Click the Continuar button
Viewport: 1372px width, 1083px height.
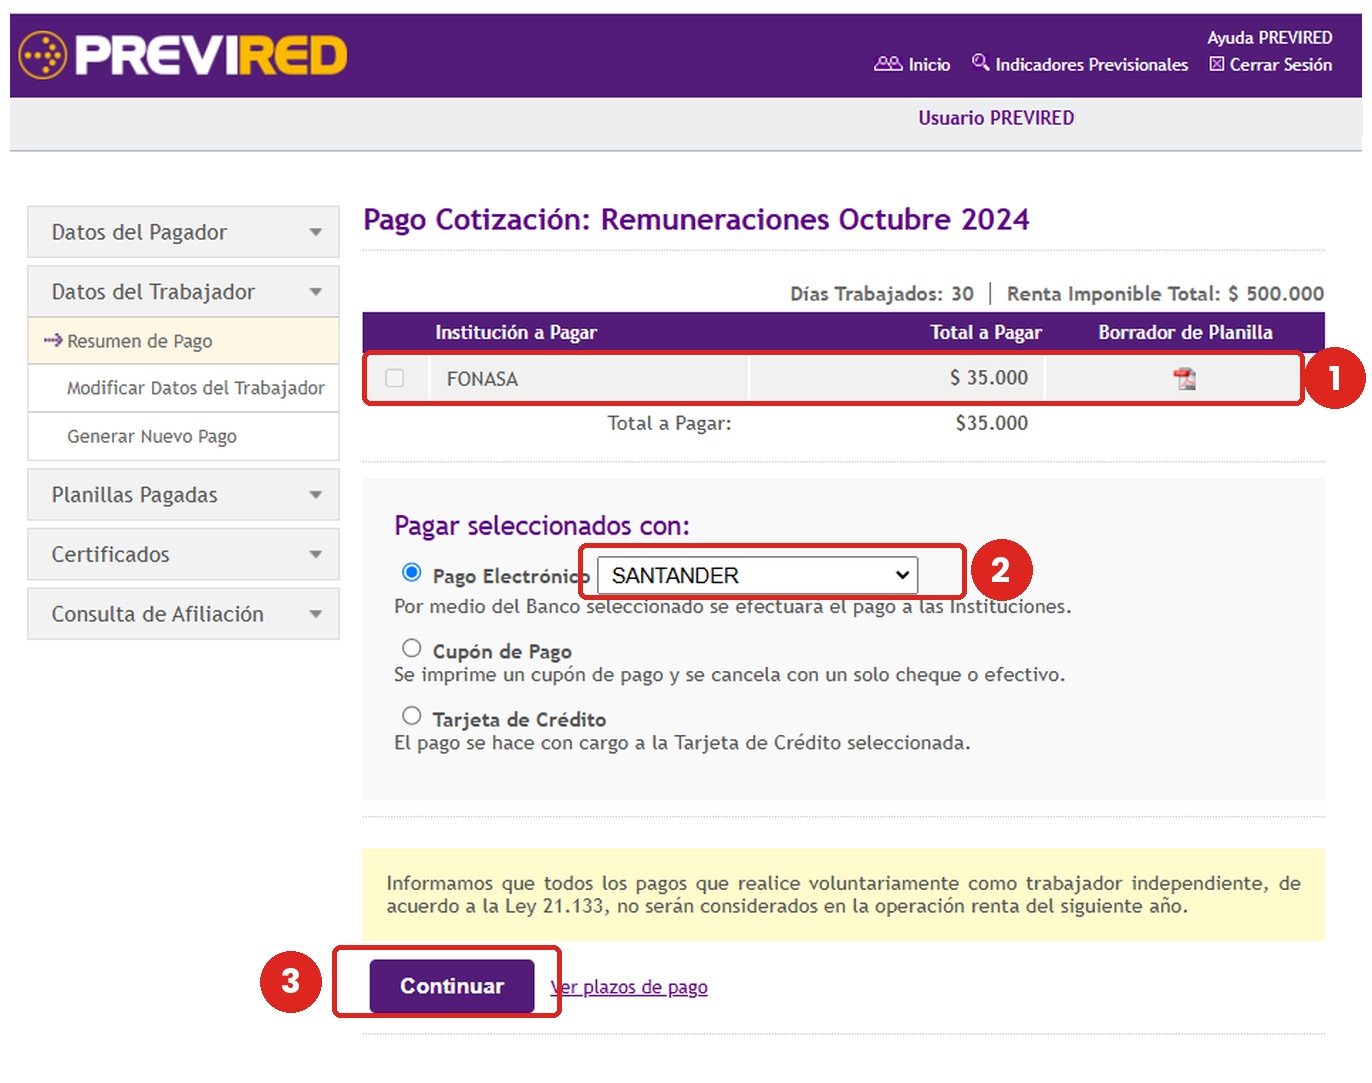452,986
